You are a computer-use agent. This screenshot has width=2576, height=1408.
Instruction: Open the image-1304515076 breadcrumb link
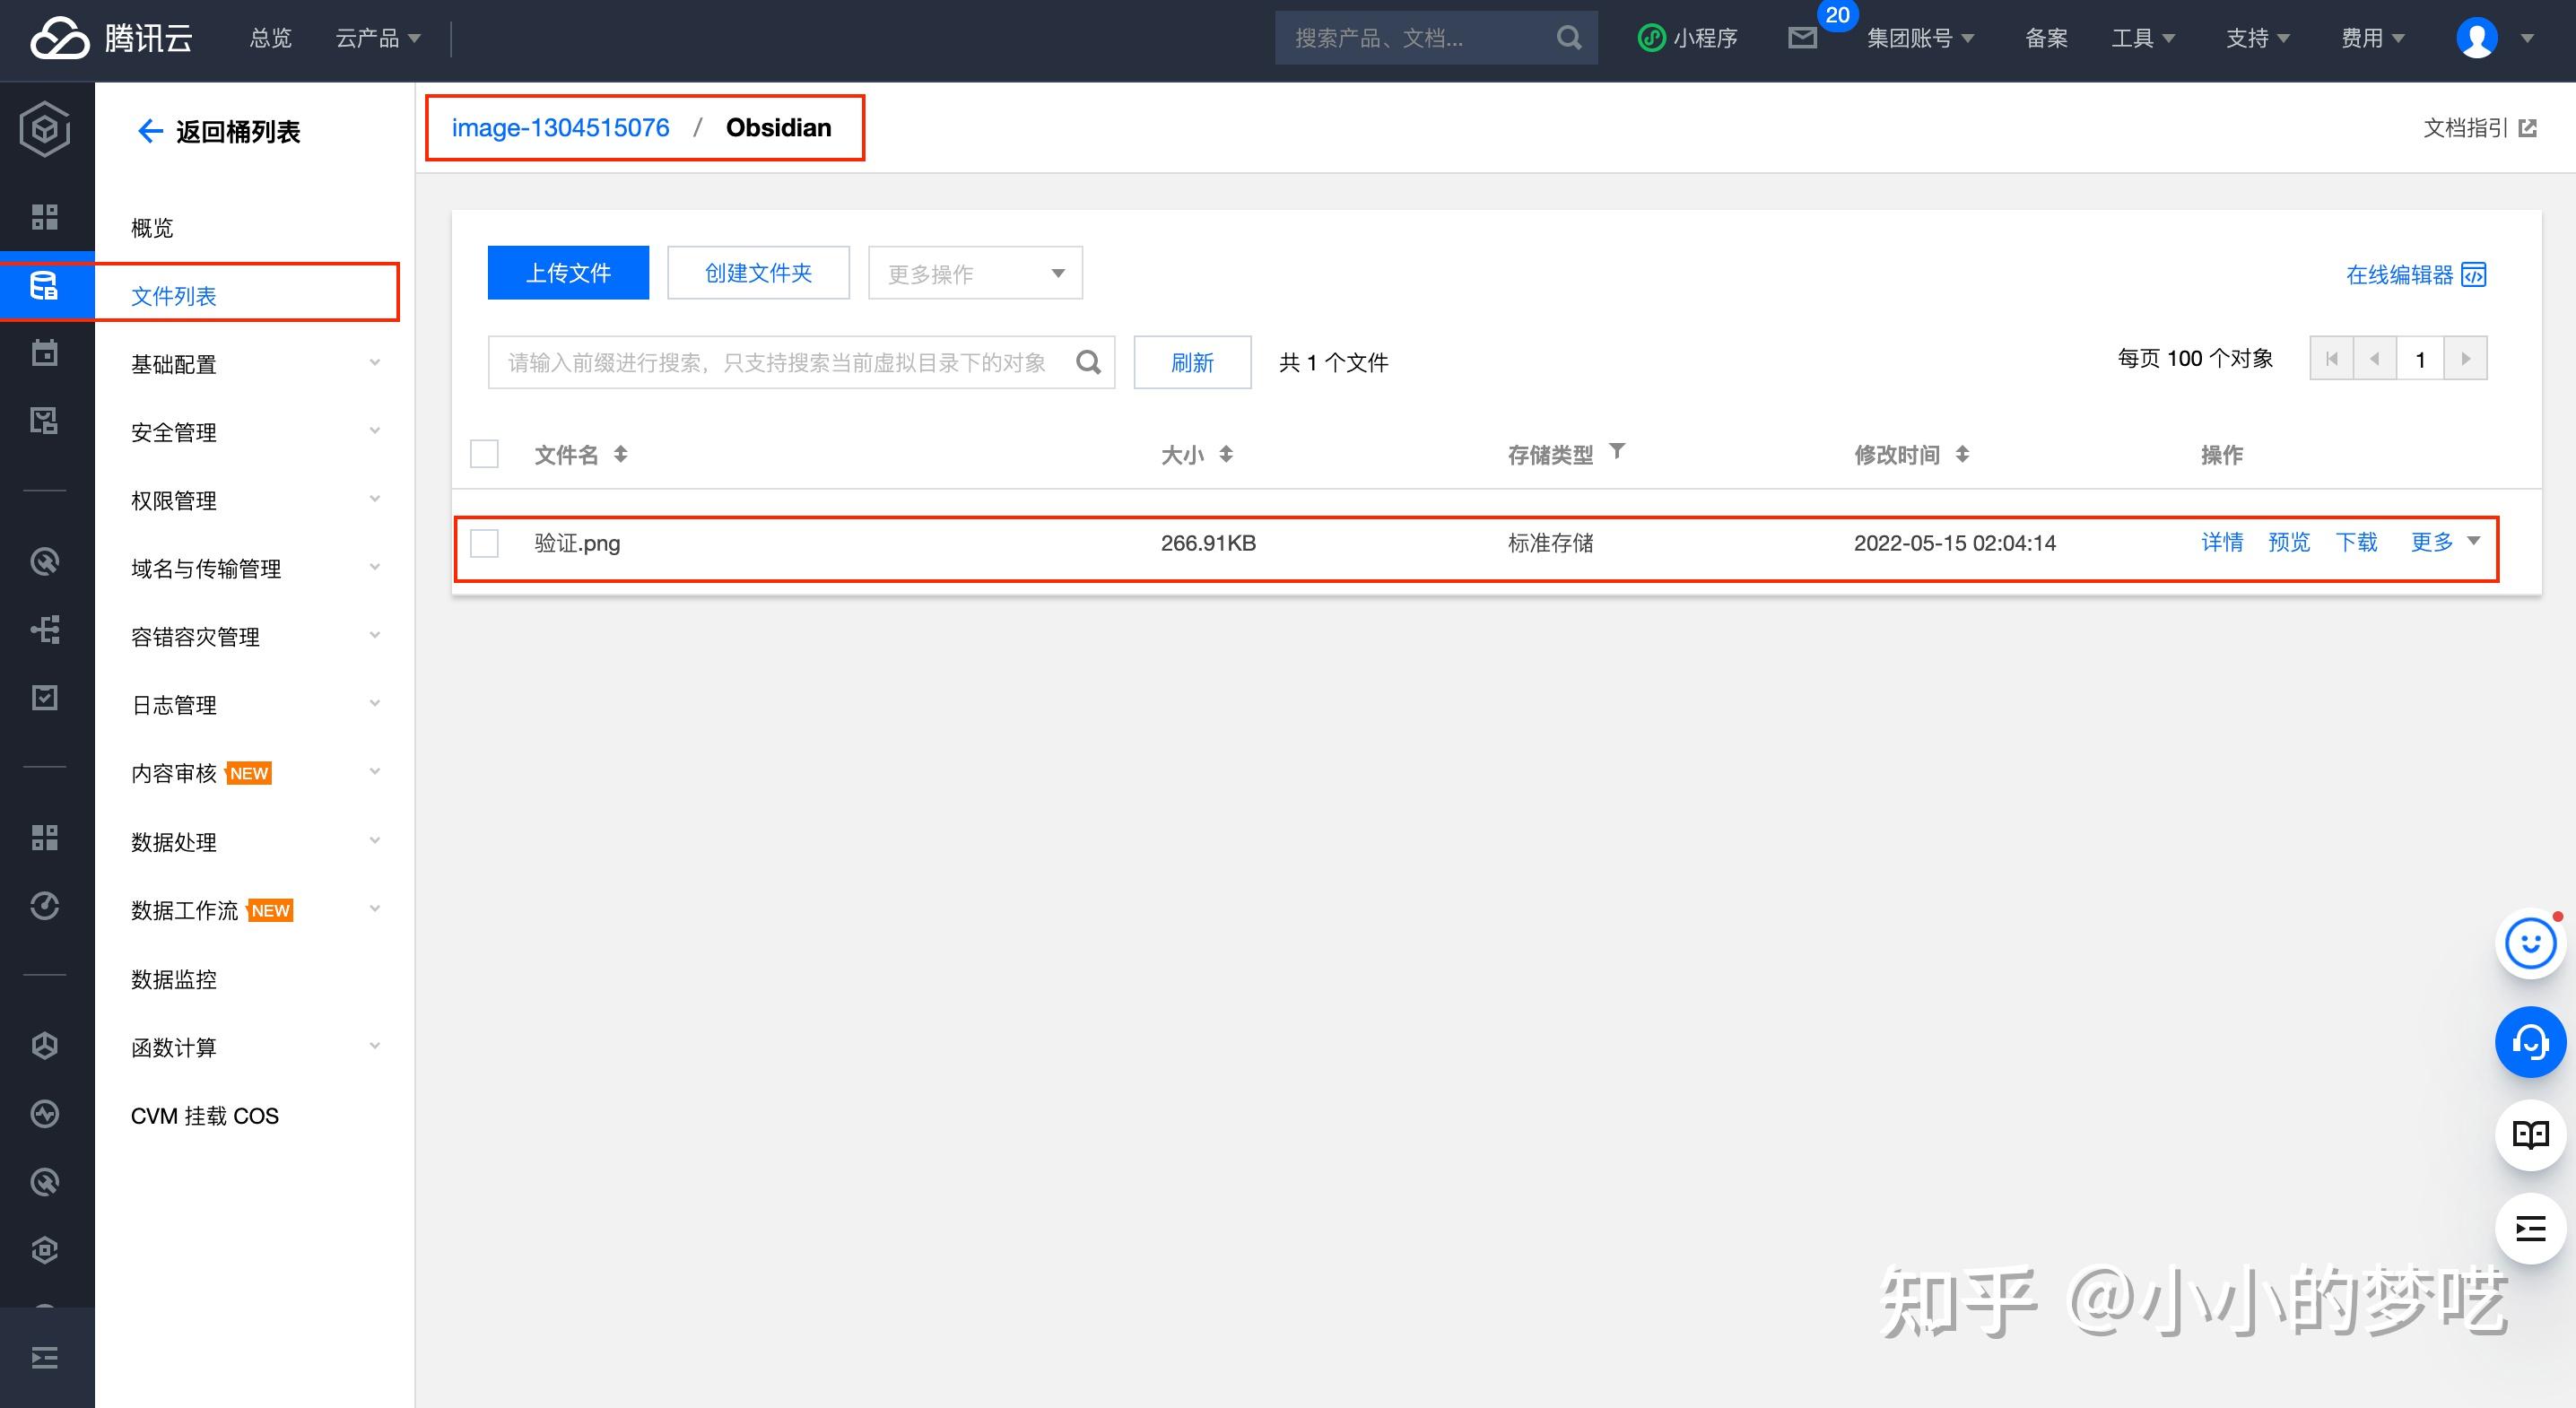(x=560, y=127)
